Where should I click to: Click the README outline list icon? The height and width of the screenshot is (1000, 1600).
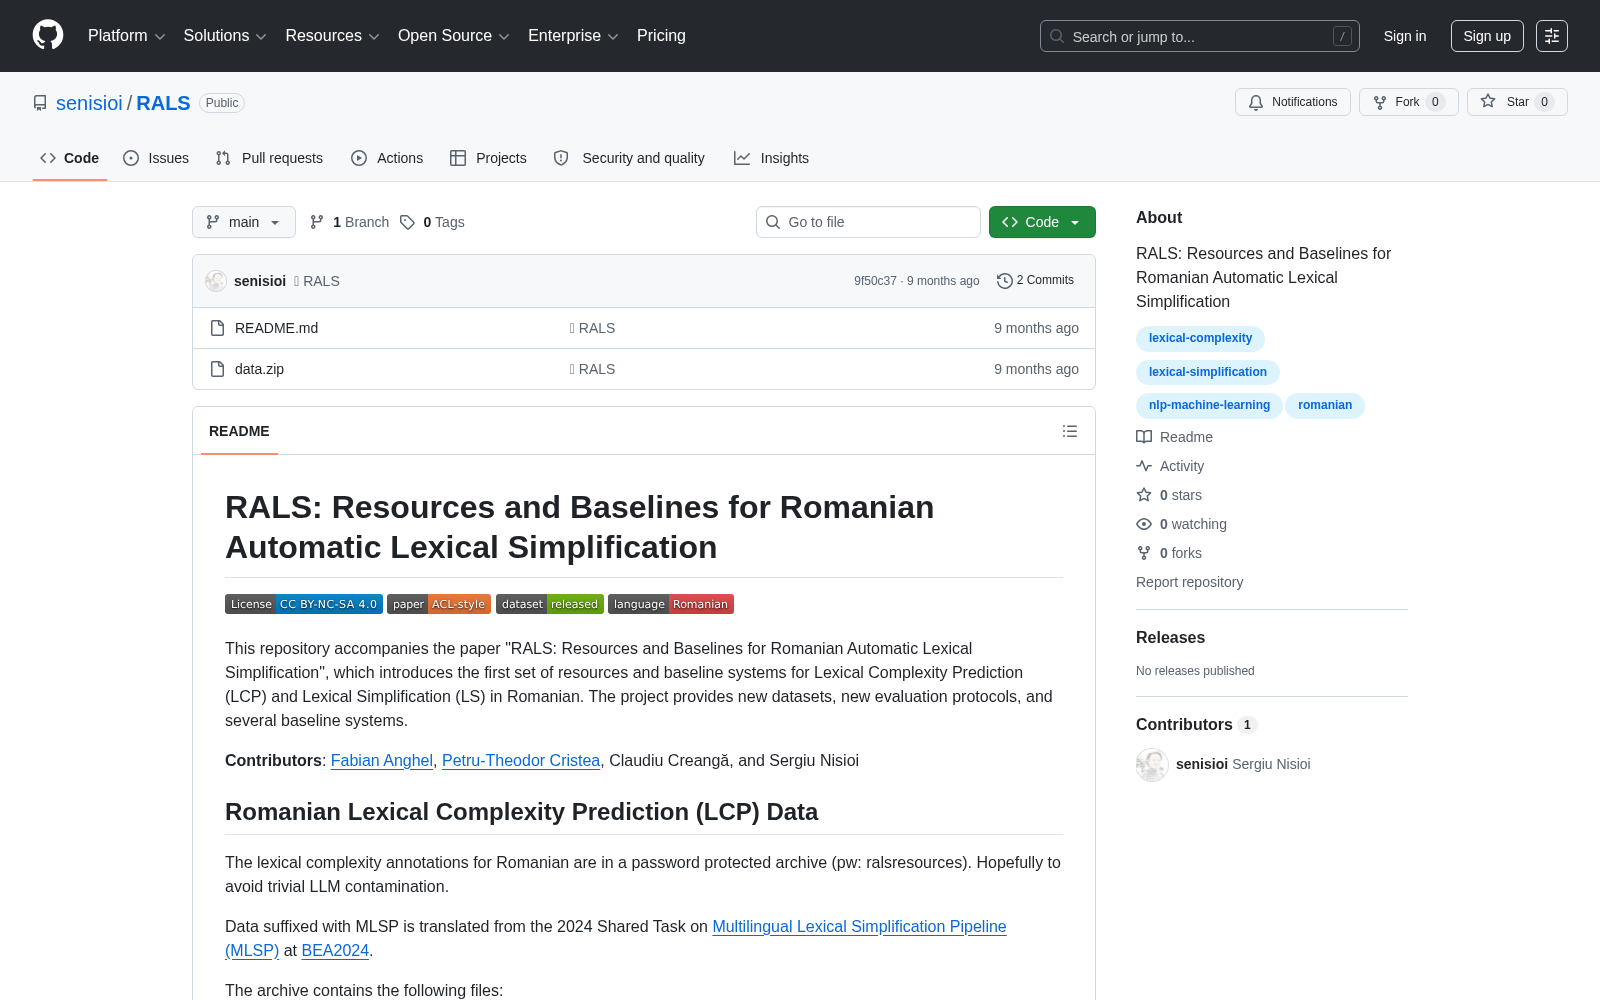[x=1070, y=431]
